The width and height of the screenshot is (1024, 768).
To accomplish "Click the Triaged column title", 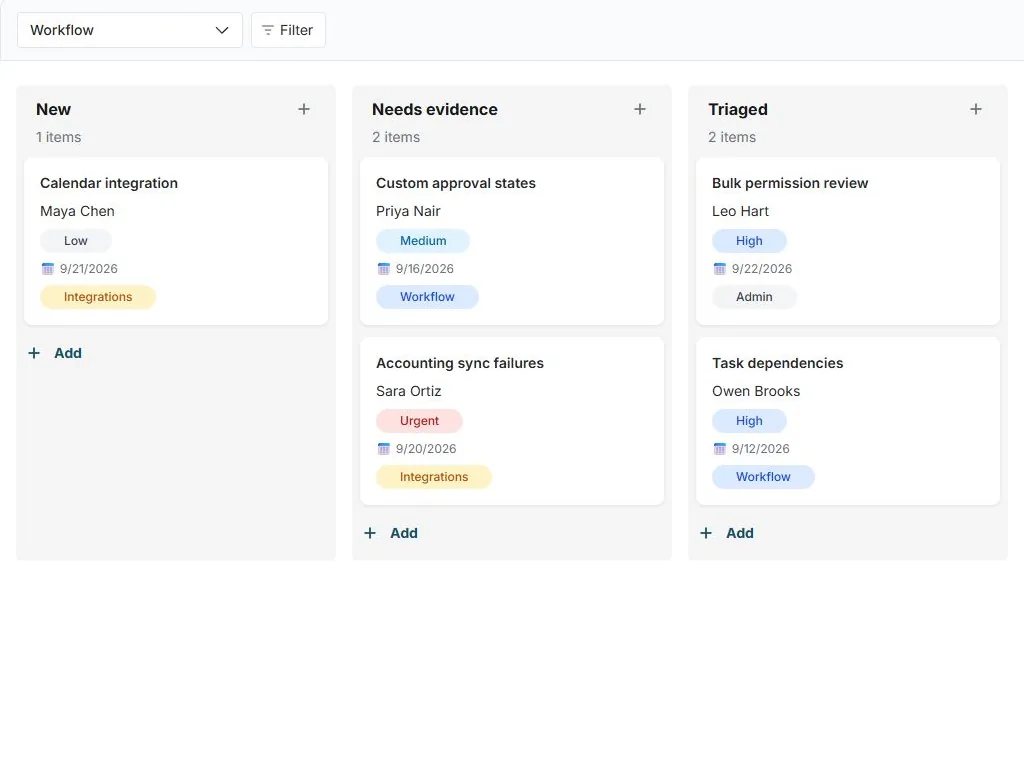I will (x=738, y=110).
